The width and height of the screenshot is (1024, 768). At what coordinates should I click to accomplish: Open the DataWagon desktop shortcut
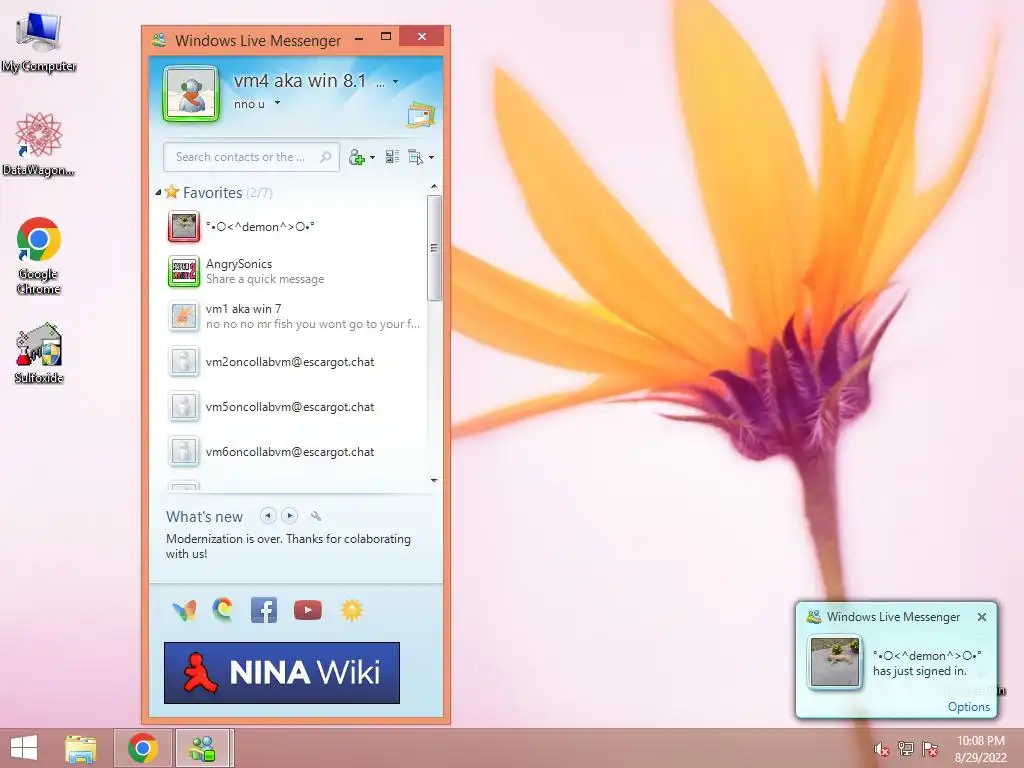tap(39, 144)
